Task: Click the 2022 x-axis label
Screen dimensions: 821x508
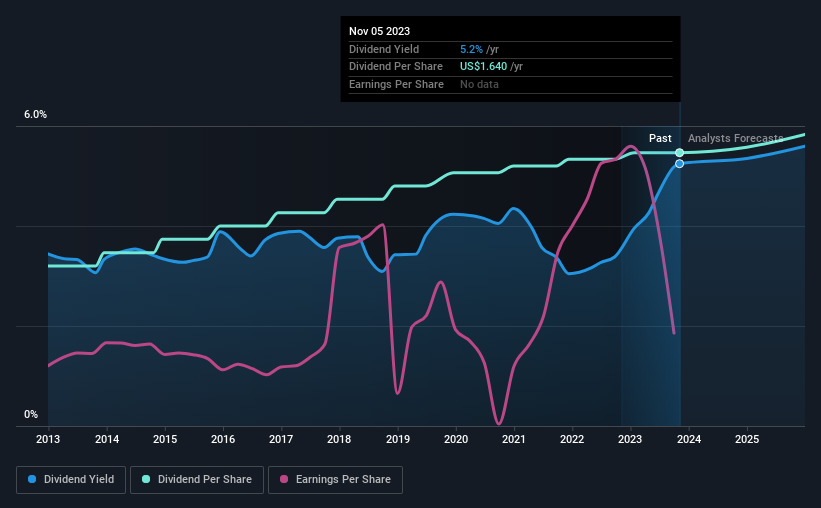Action: tap(572, 439)
